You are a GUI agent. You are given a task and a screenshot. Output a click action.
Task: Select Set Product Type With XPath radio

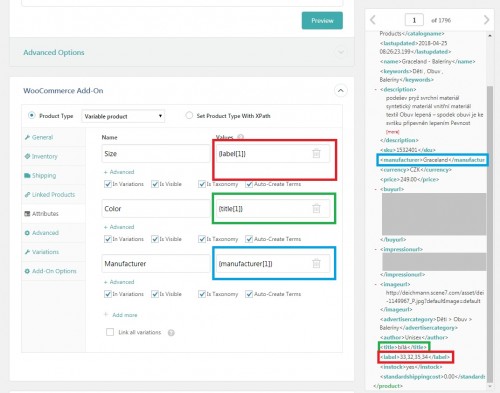189,115
